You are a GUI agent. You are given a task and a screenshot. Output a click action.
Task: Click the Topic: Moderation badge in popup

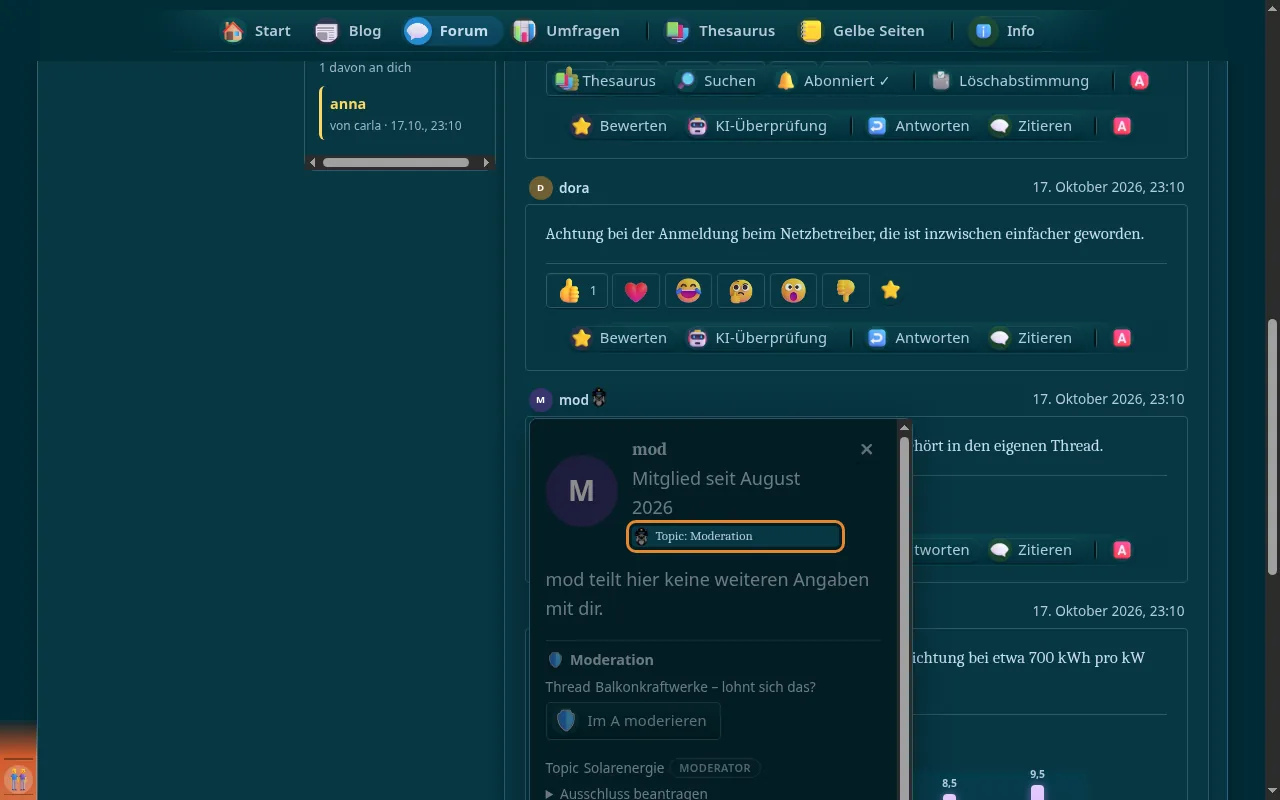(x=736, y=536)
